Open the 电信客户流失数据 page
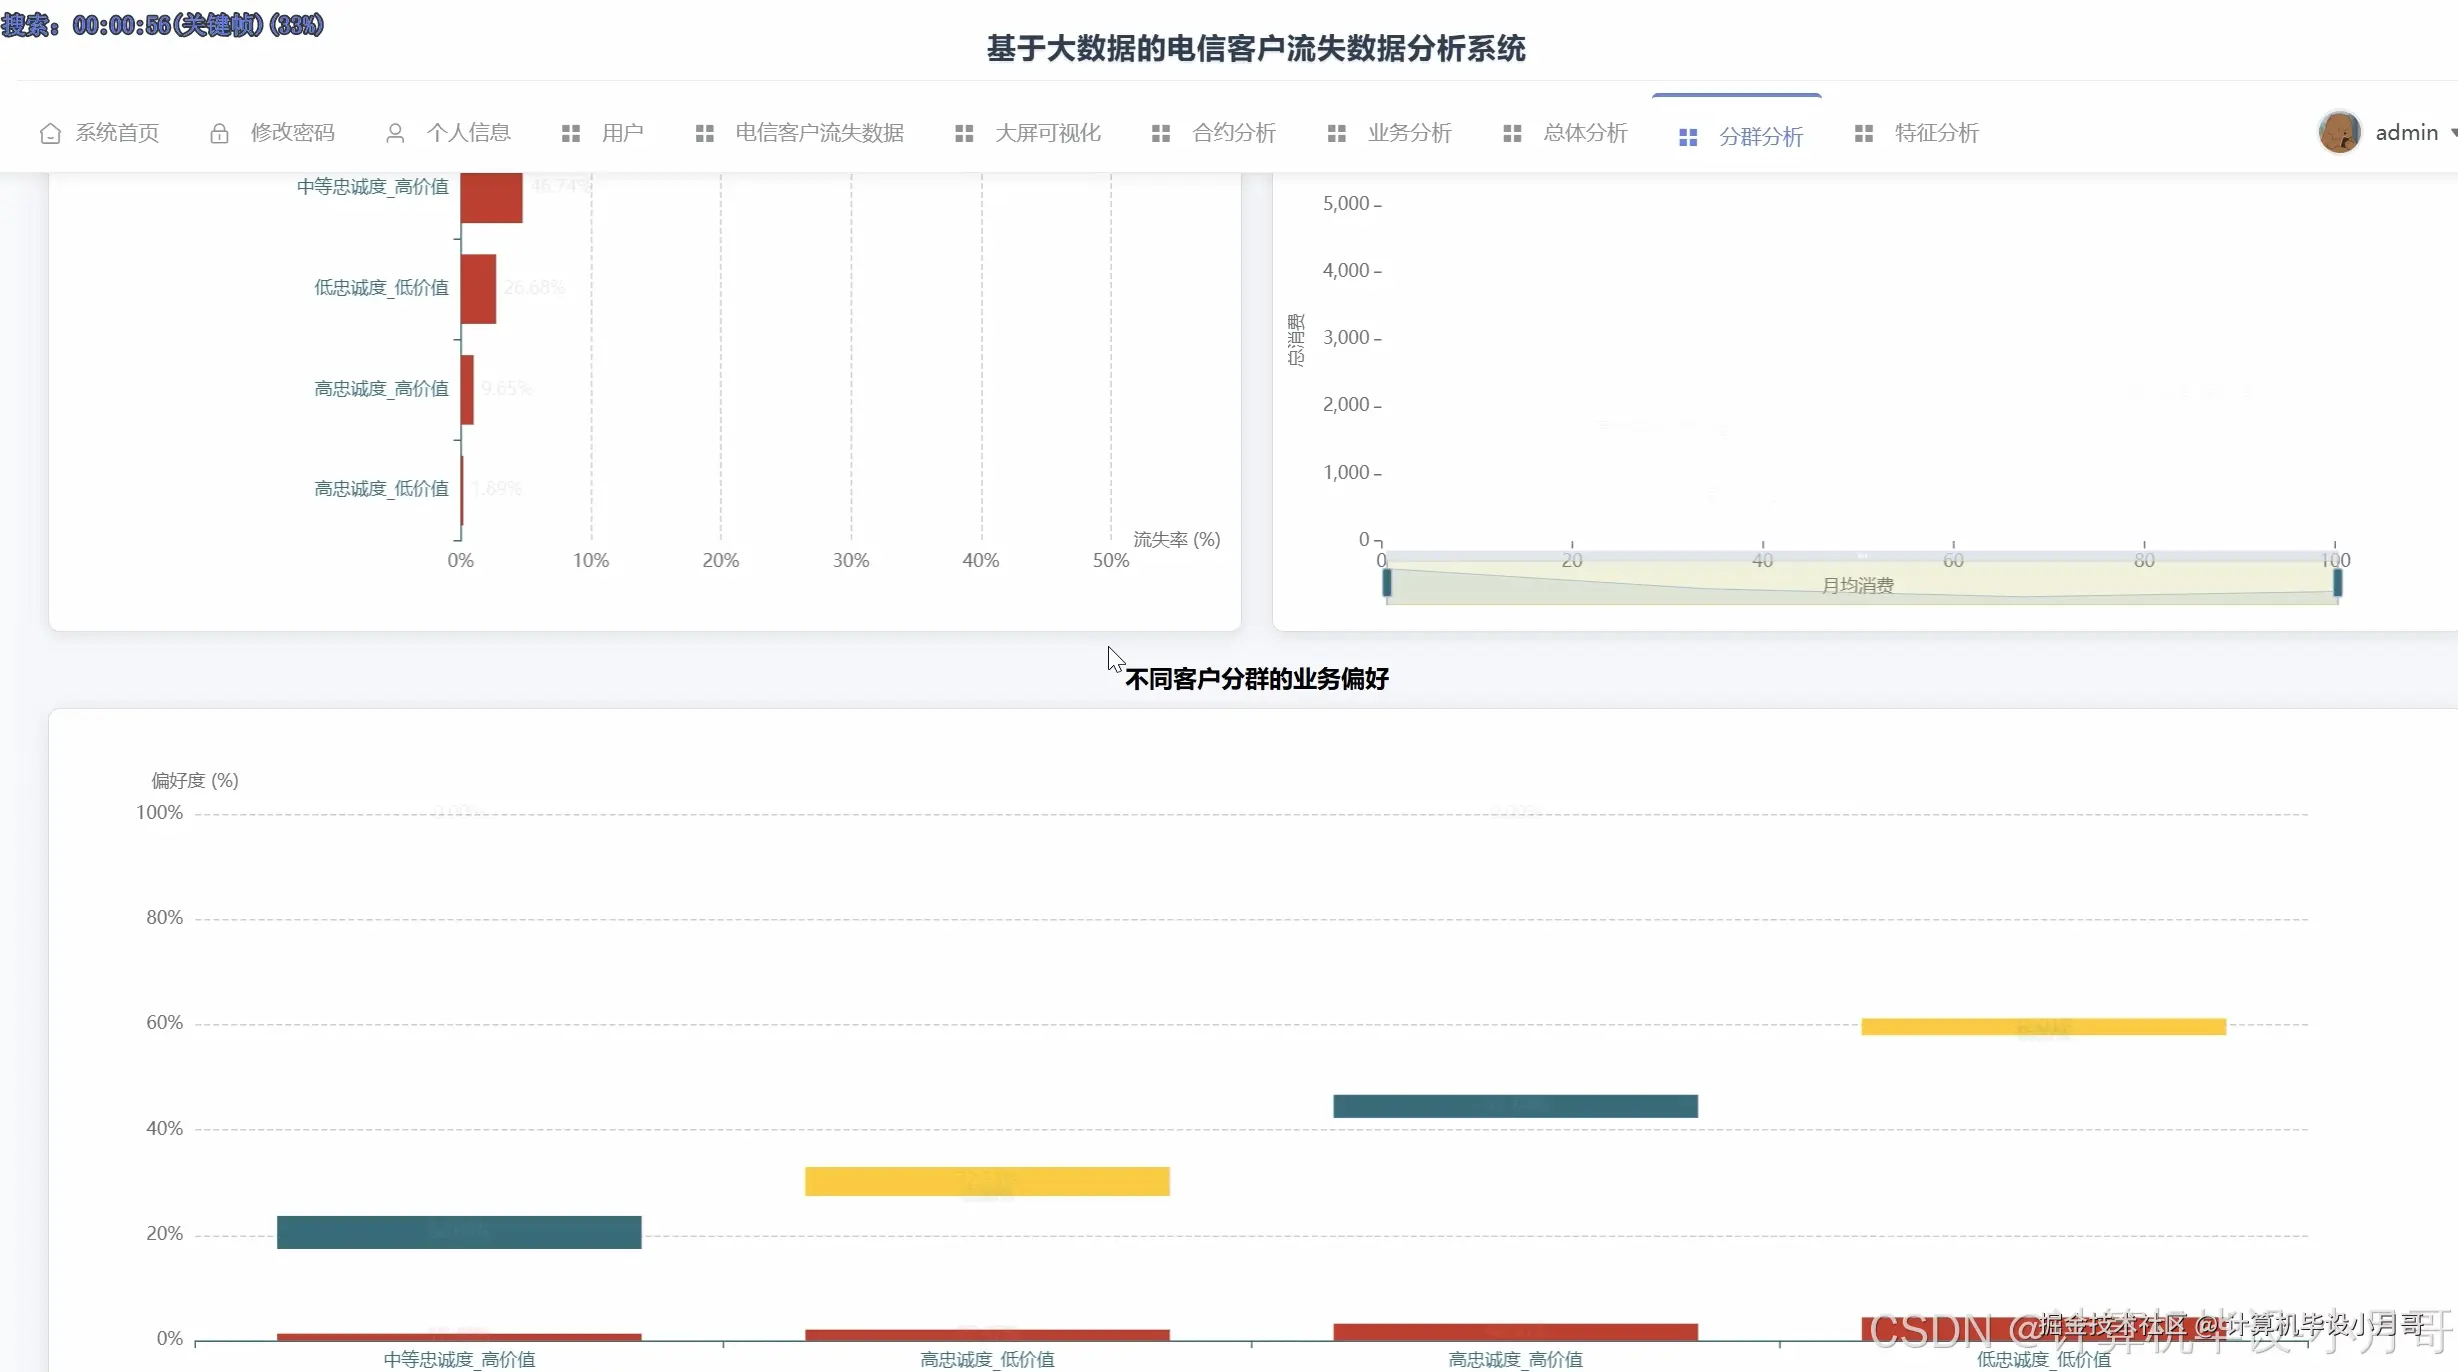The height and width of the screenshot is (1372, 2458). (819, 133)
